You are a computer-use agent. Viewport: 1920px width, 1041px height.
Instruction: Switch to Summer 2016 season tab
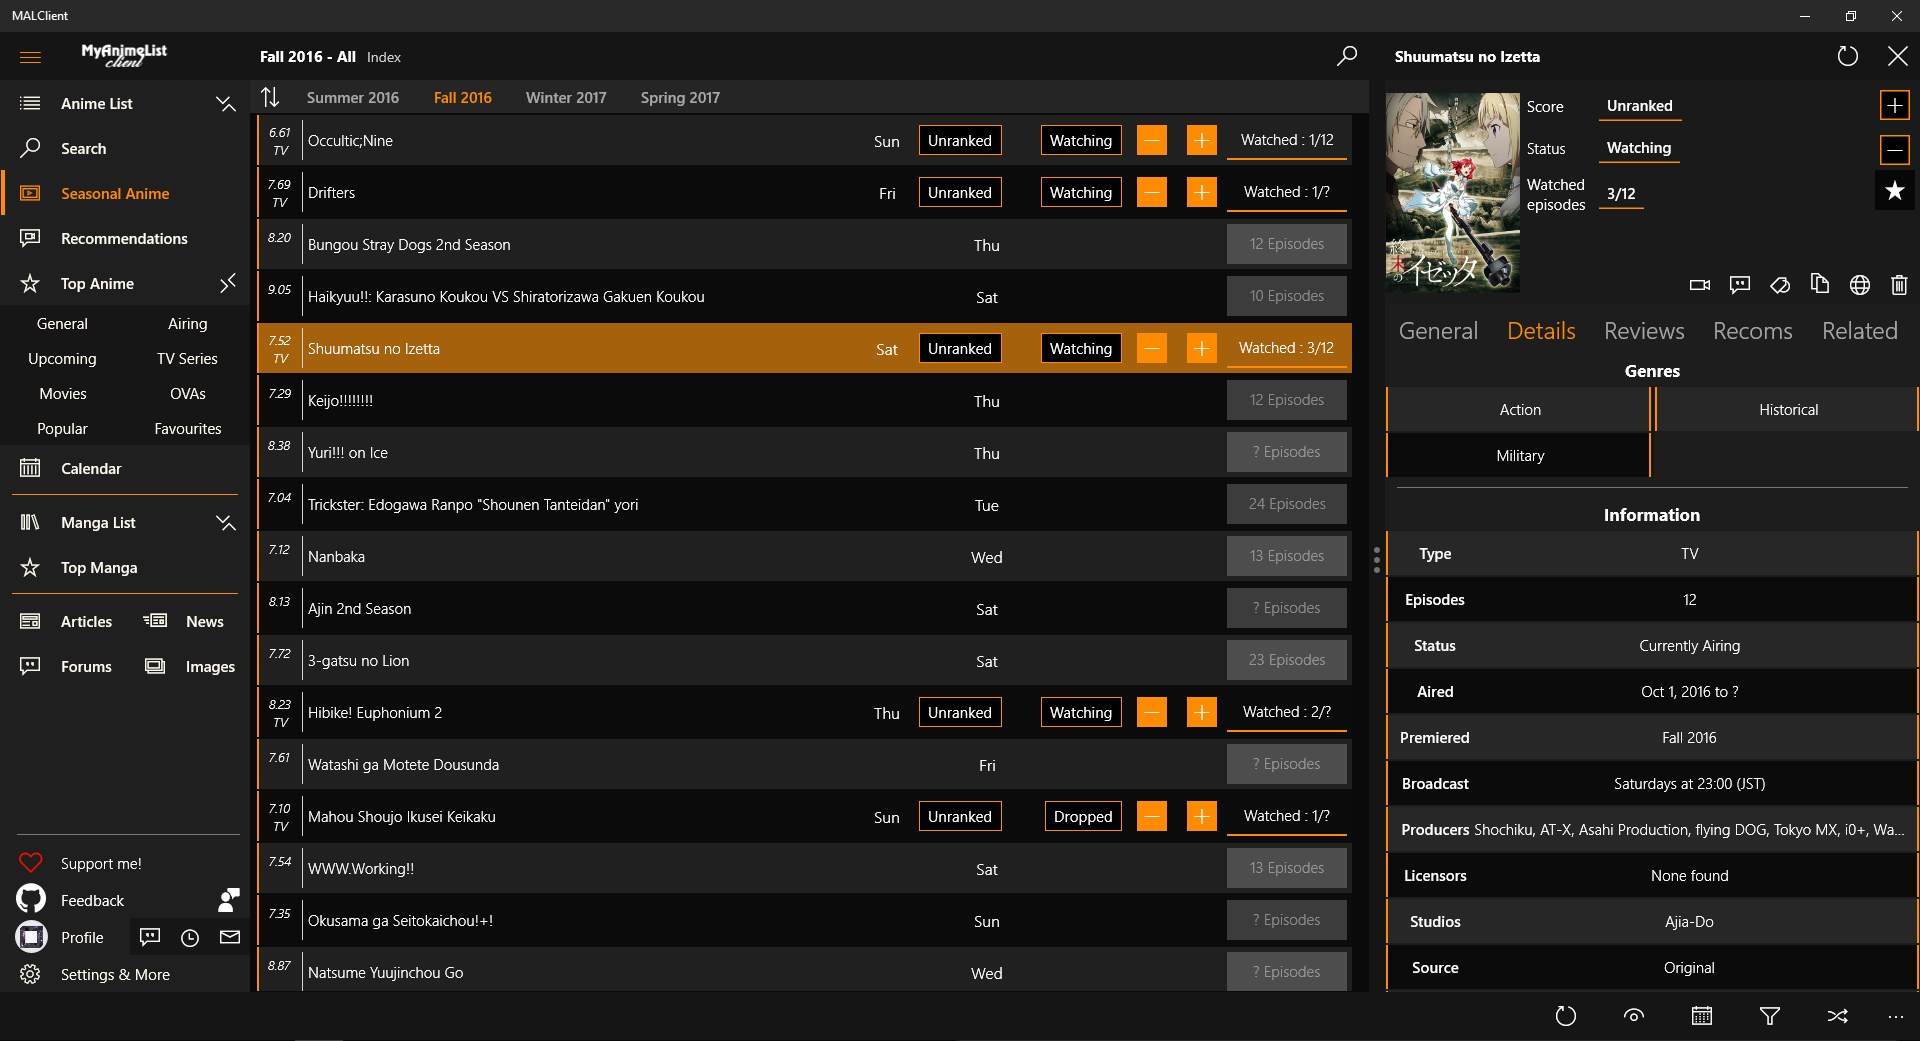353,98
